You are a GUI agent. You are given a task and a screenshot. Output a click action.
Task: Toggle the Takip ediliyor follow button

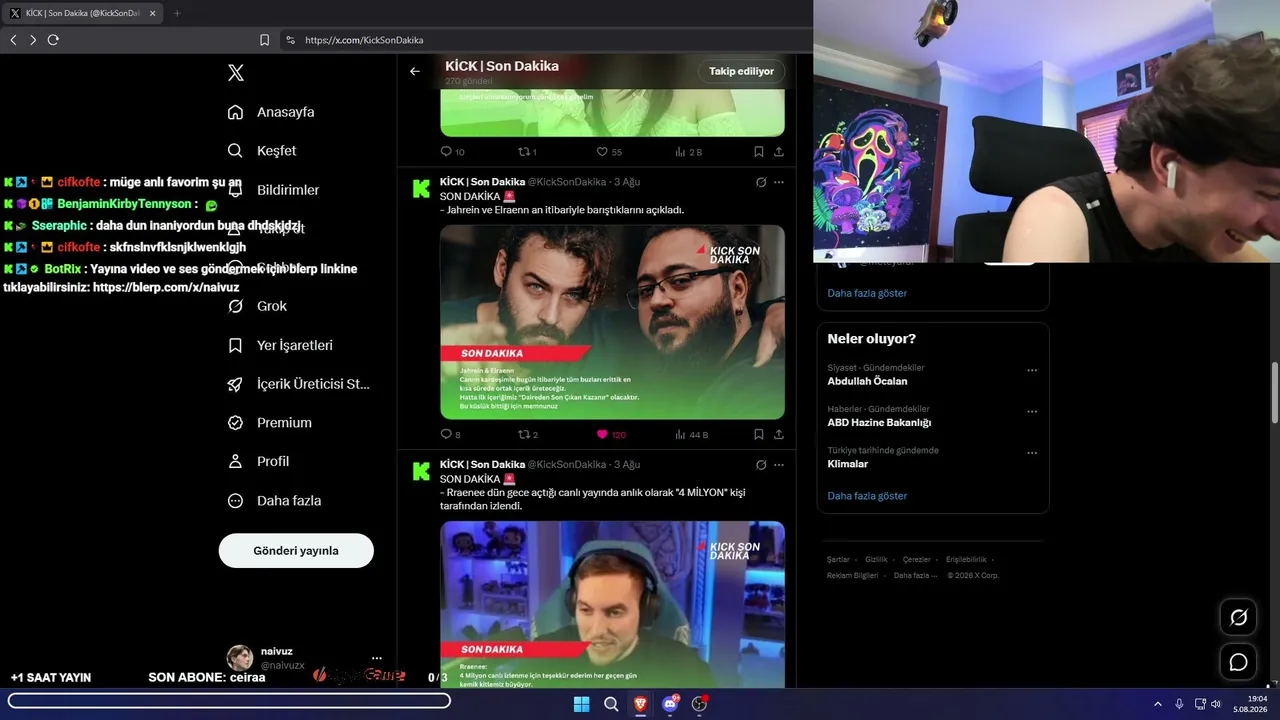click(x=741, y=72)
